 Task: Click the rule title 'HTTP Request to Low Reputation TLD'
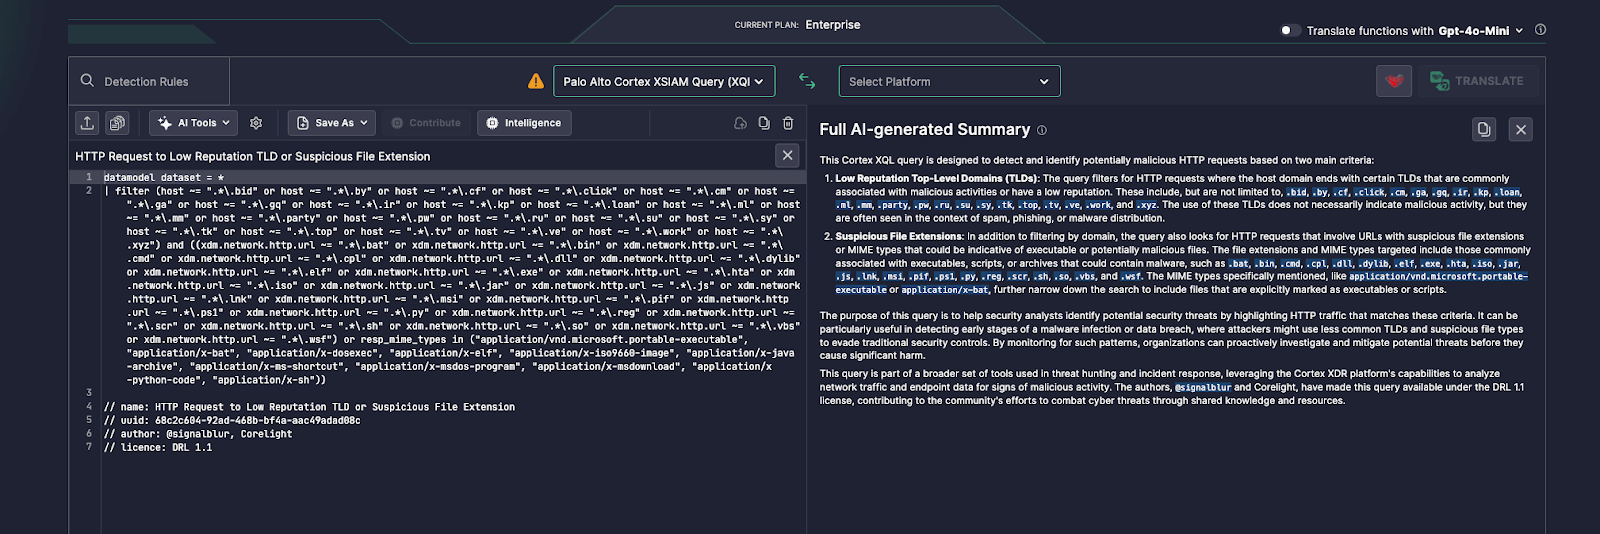[252, 156]
